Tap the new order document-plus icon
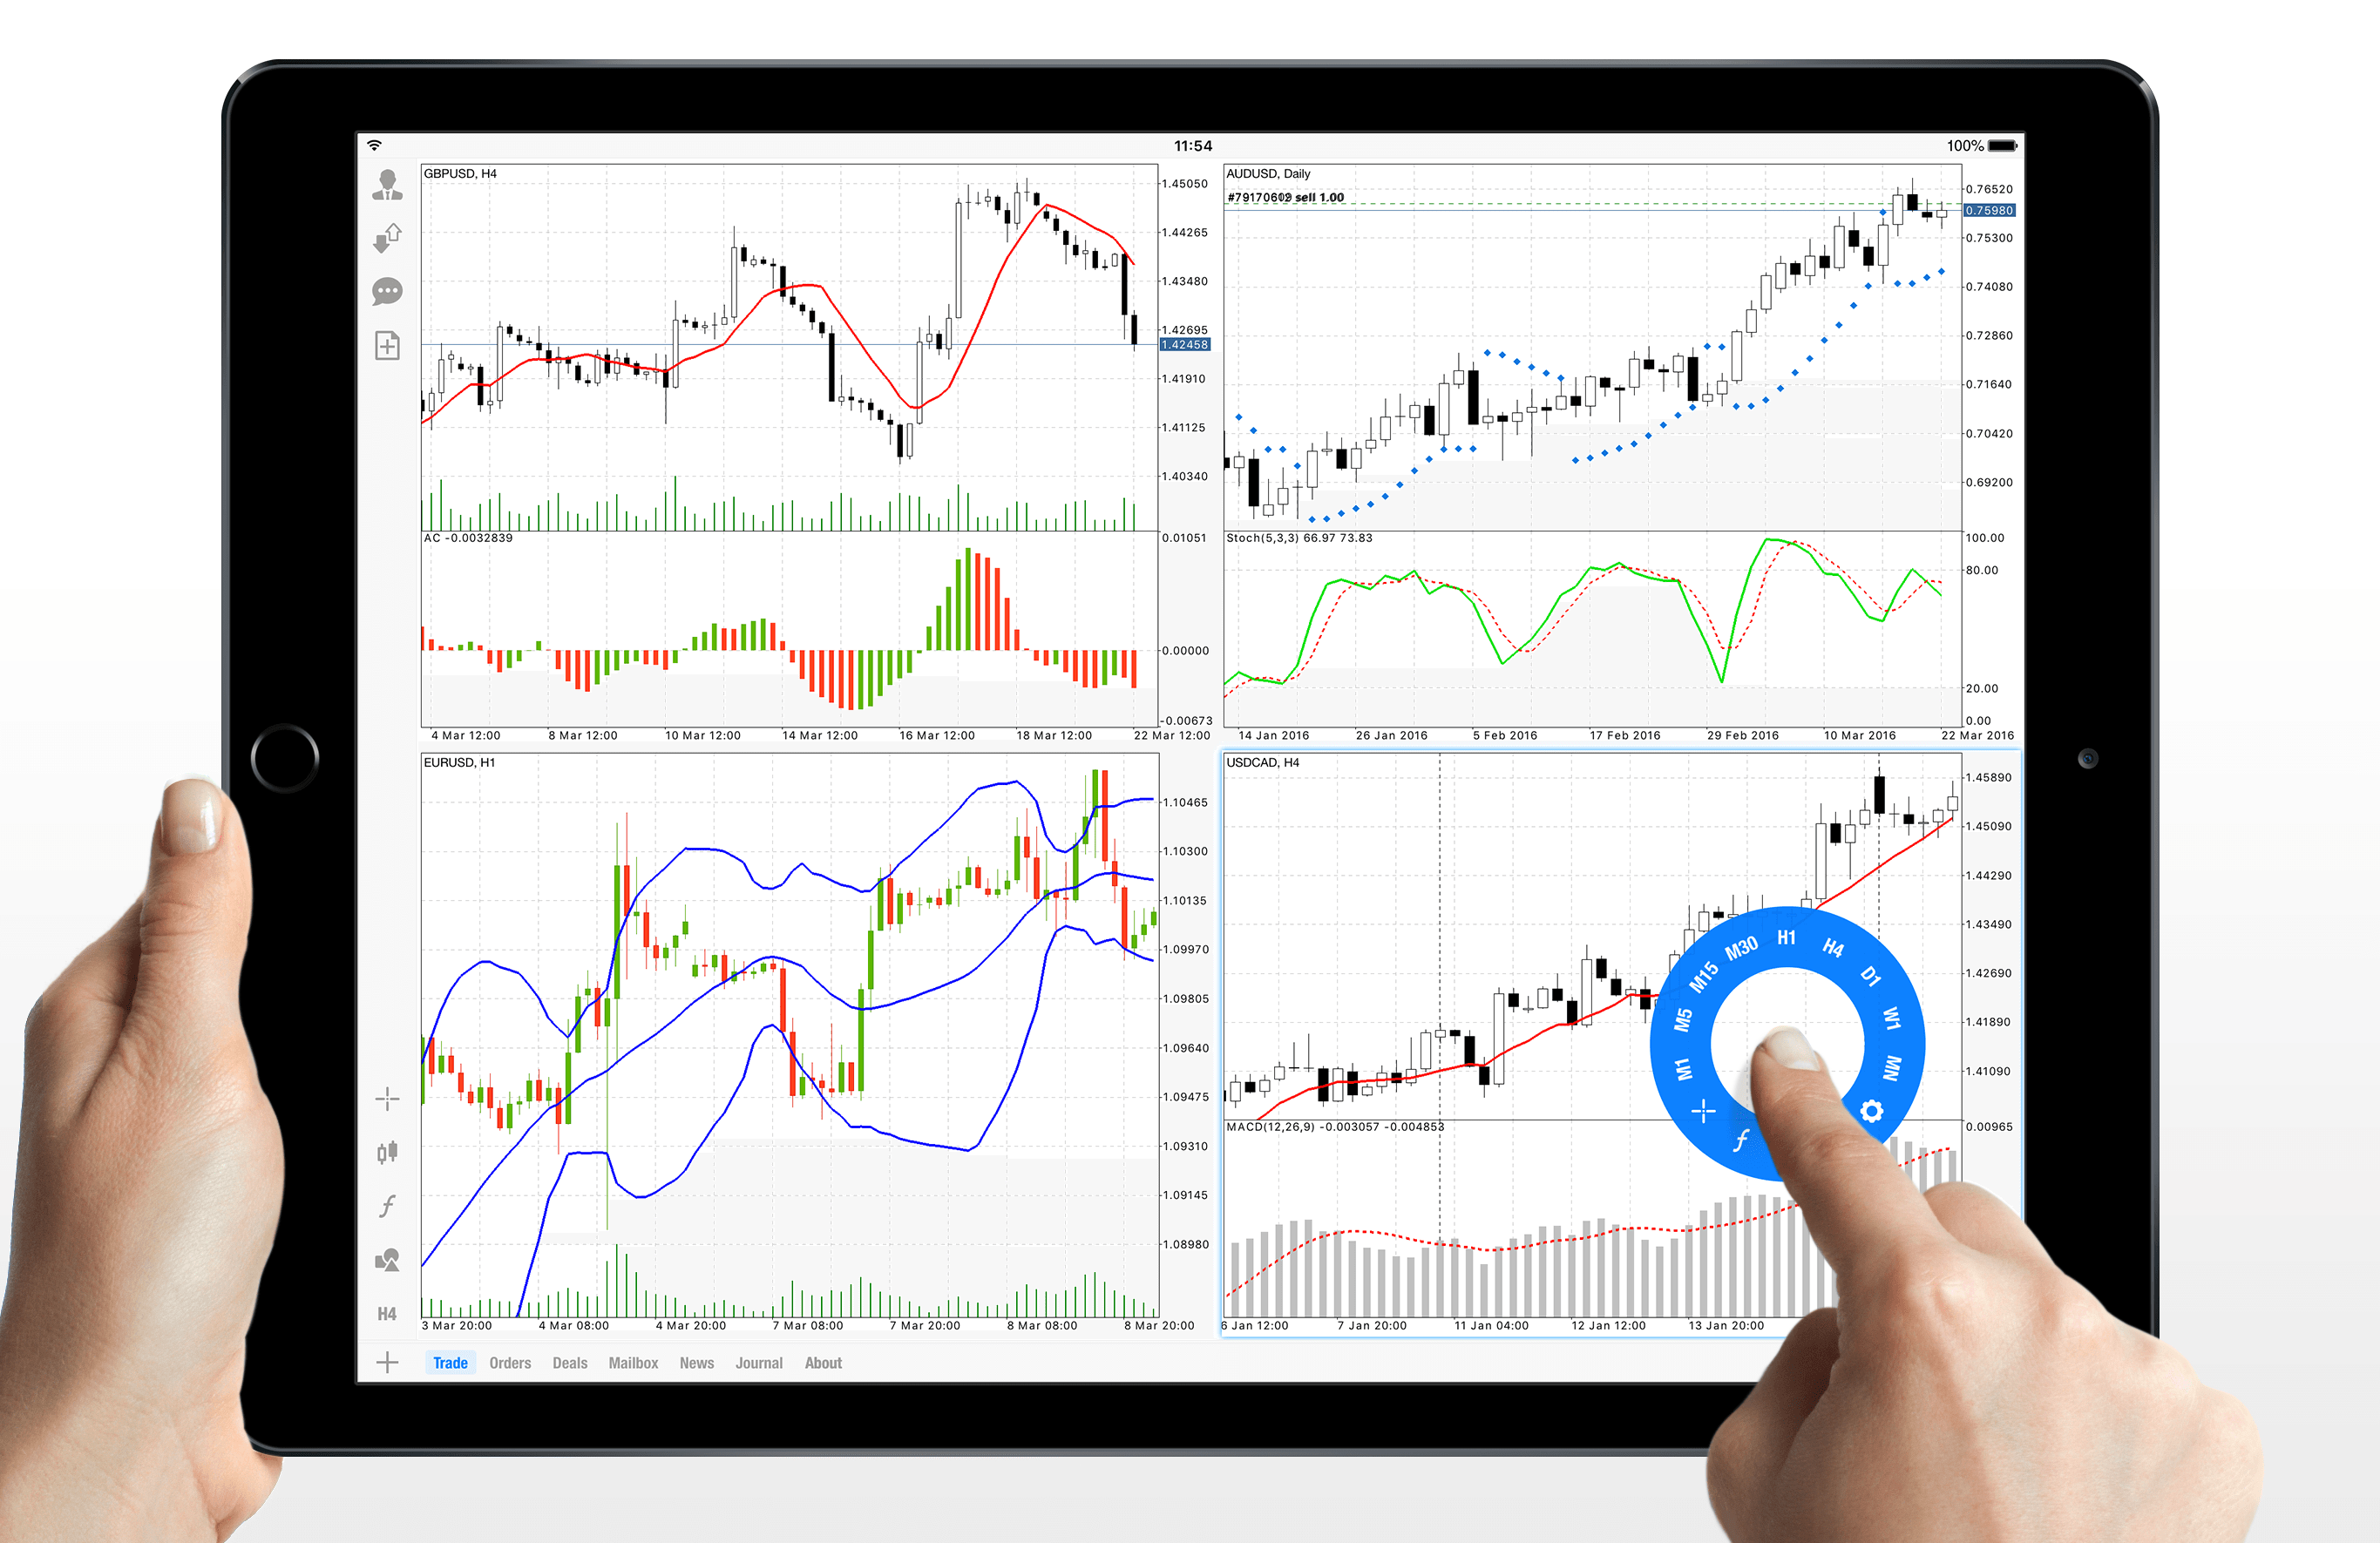Screen dimensions: 2380x1543 [387, 346]
